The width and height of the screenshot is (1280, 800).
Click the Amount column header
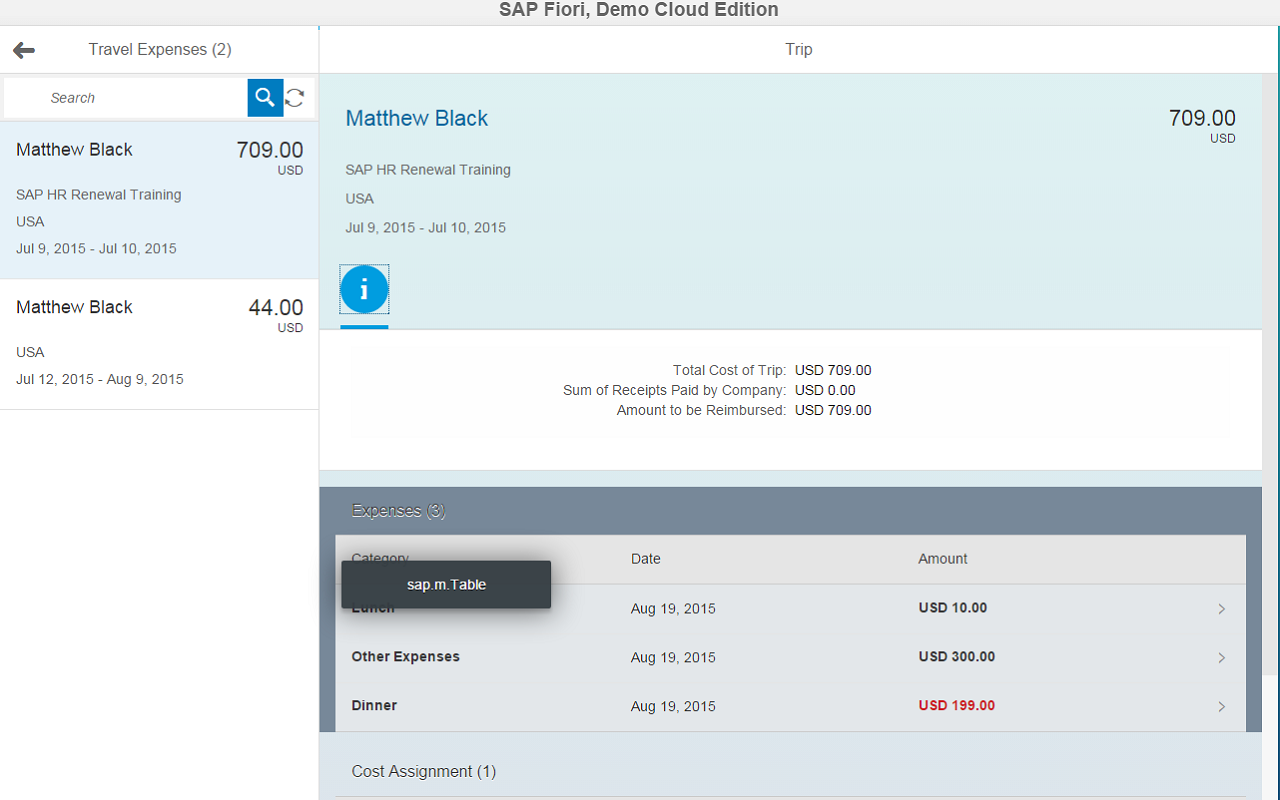pyautogui.click(x=942, y=559)
